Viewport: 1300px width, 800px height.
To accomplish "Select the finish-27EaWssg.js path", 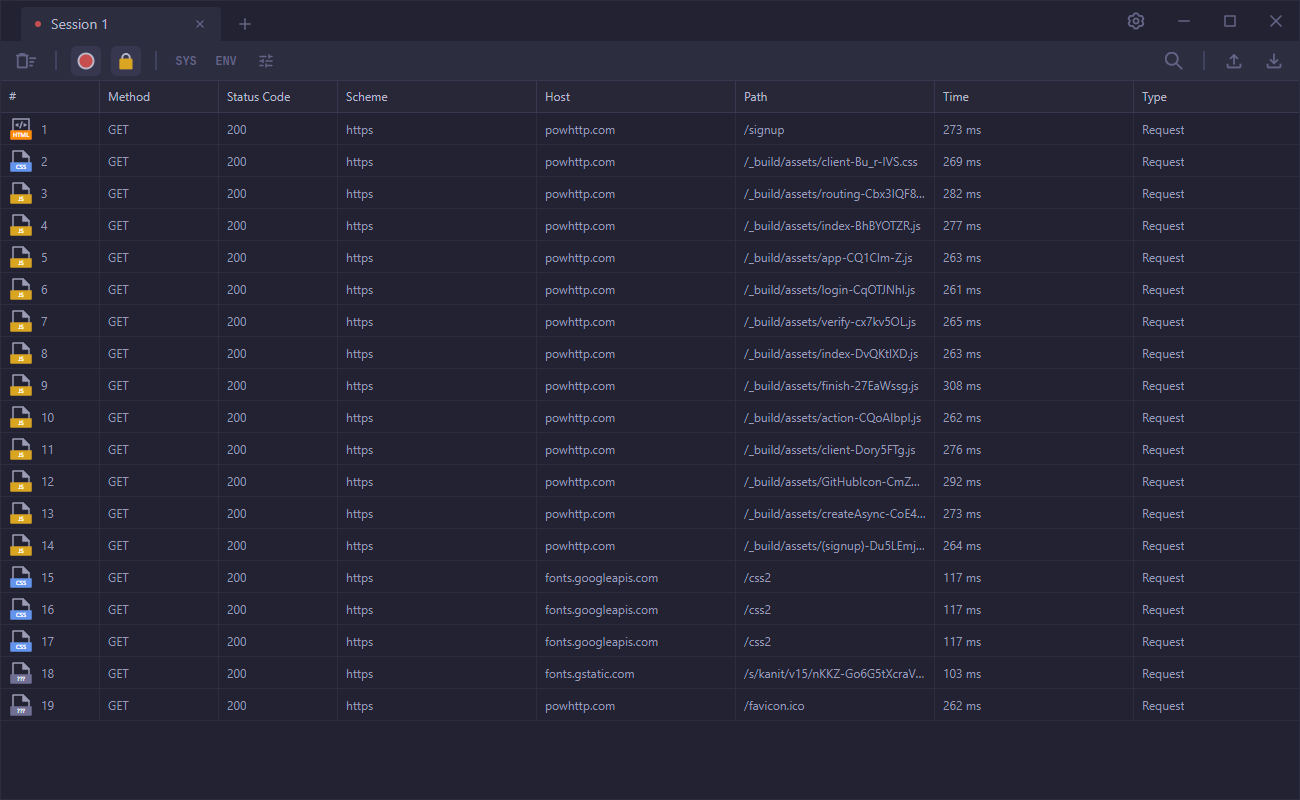I will click(831, 386).
